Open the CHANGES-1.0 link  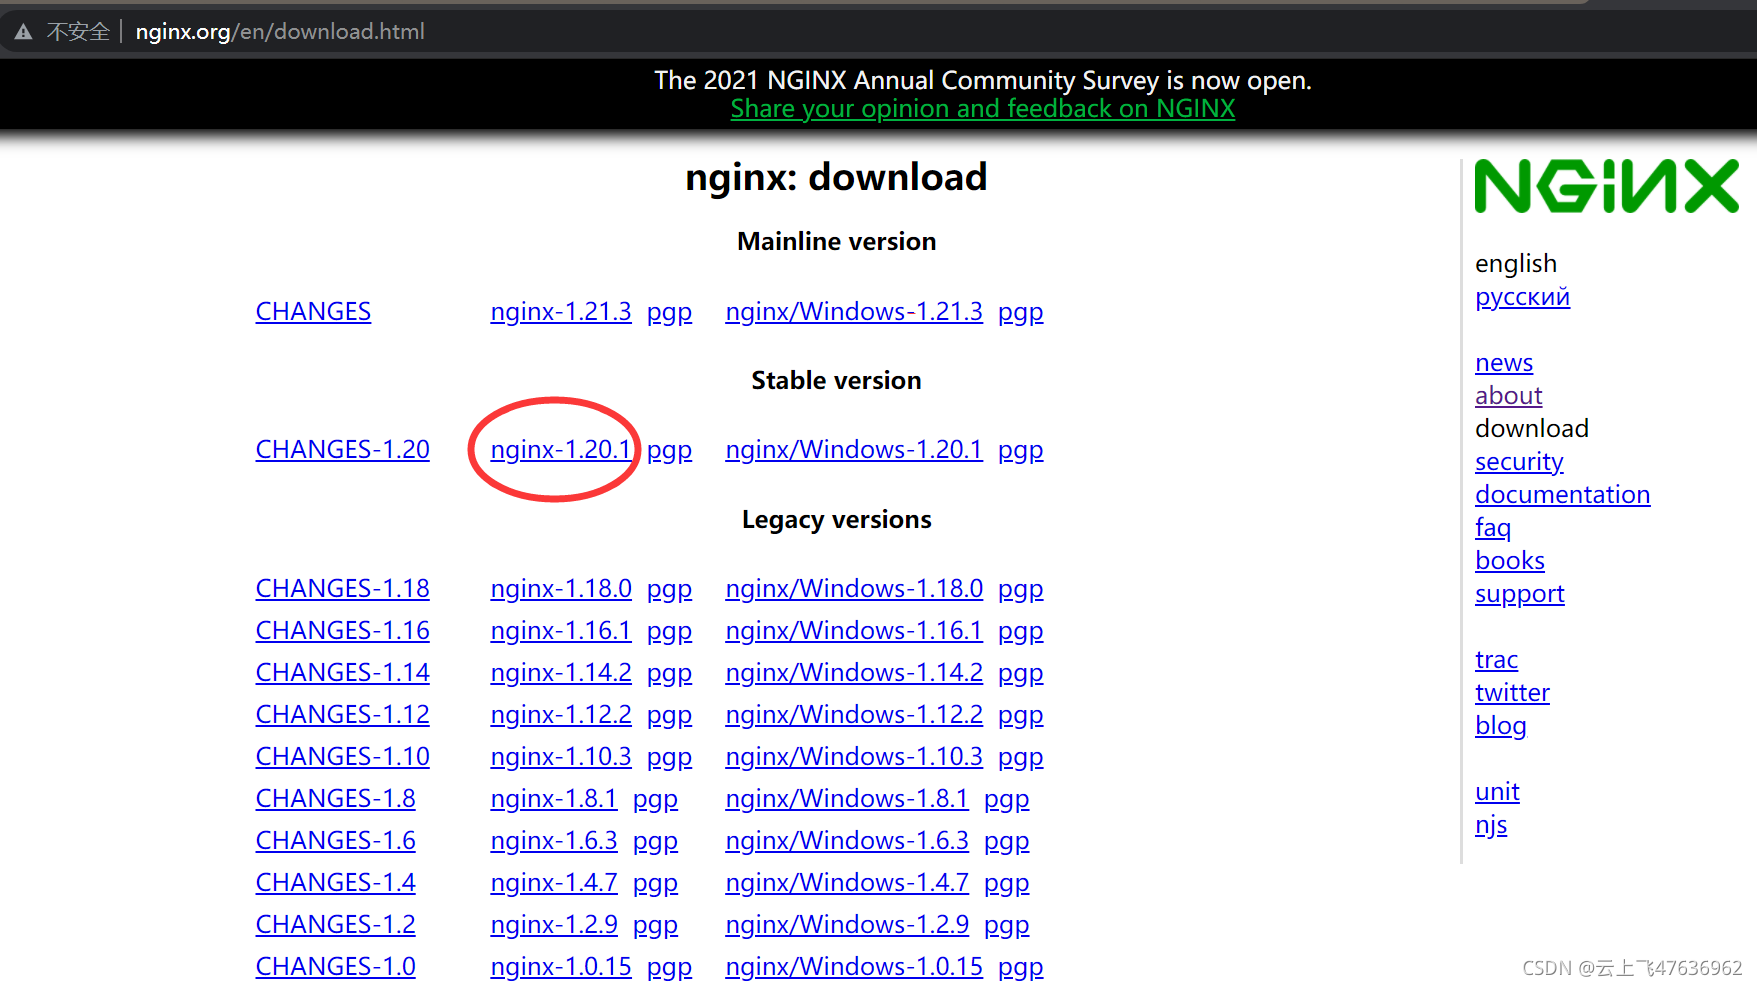click(x=336, y=967)
